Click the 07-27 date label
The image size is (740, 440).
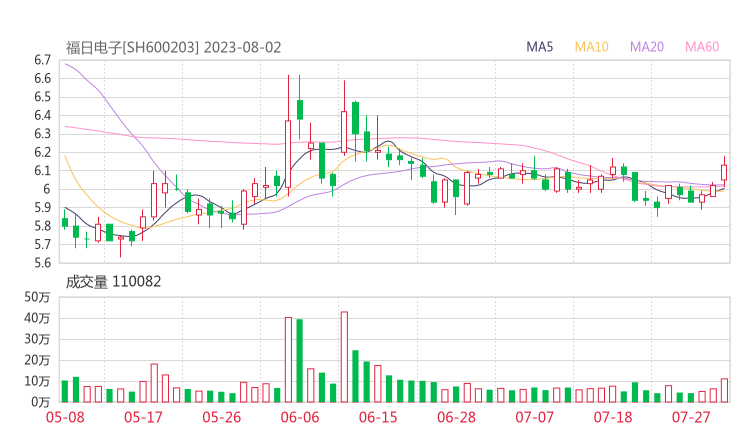pos(691,417)
